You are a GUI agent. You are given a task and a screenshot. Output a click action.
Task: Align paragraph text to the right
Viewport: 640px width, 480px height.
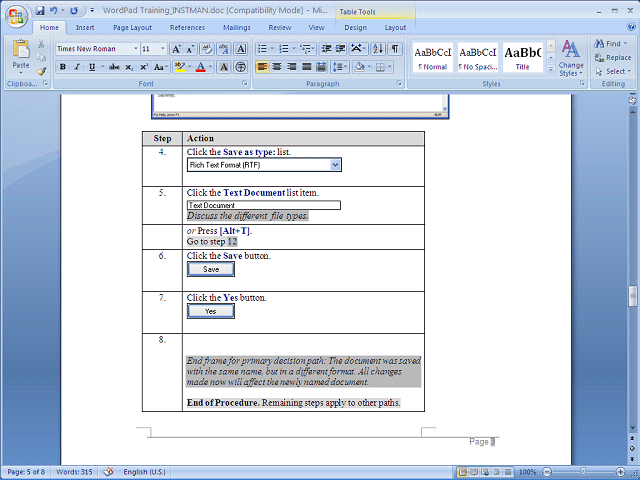pos(291,67)
